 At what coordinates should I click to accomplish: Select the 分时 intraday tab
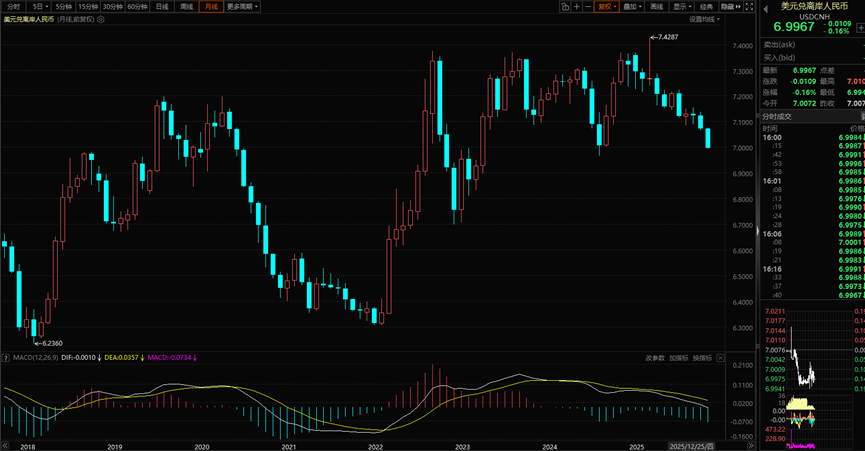pyautogui.click(x=13, y=6)
